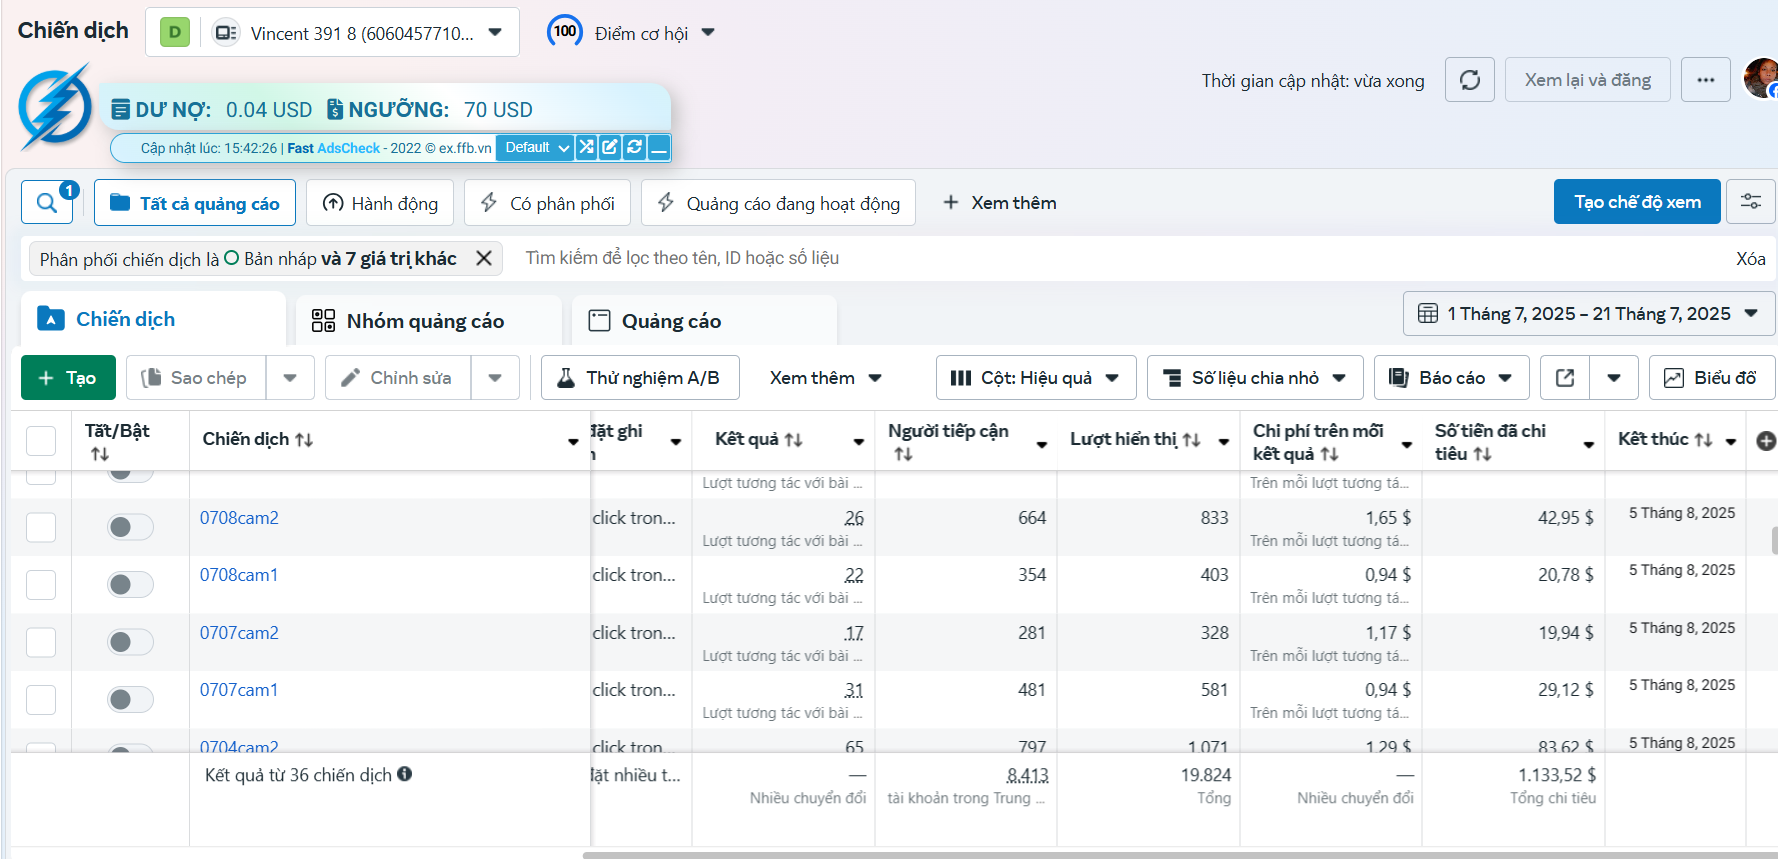Open the Vincent 391 8 account dropdown

[x=332, y=32]
